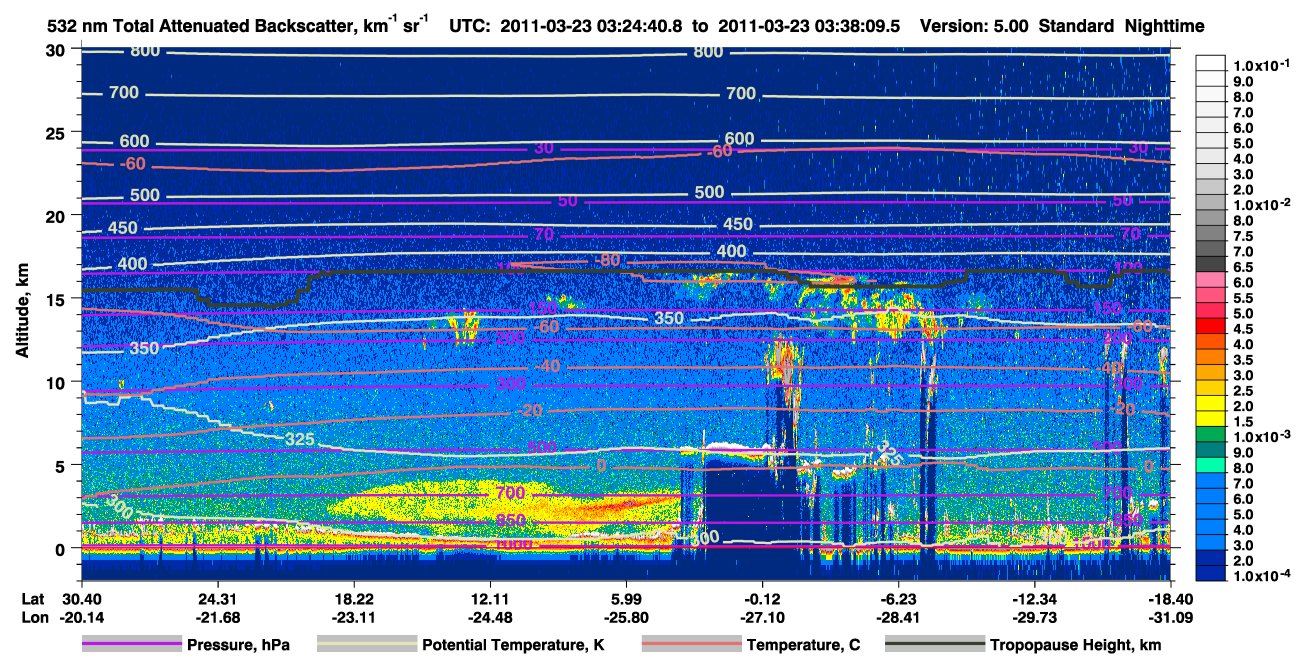1300x667 pixels.
Task: Click colorbar label '2.5'
Action: coord(1243,391)
